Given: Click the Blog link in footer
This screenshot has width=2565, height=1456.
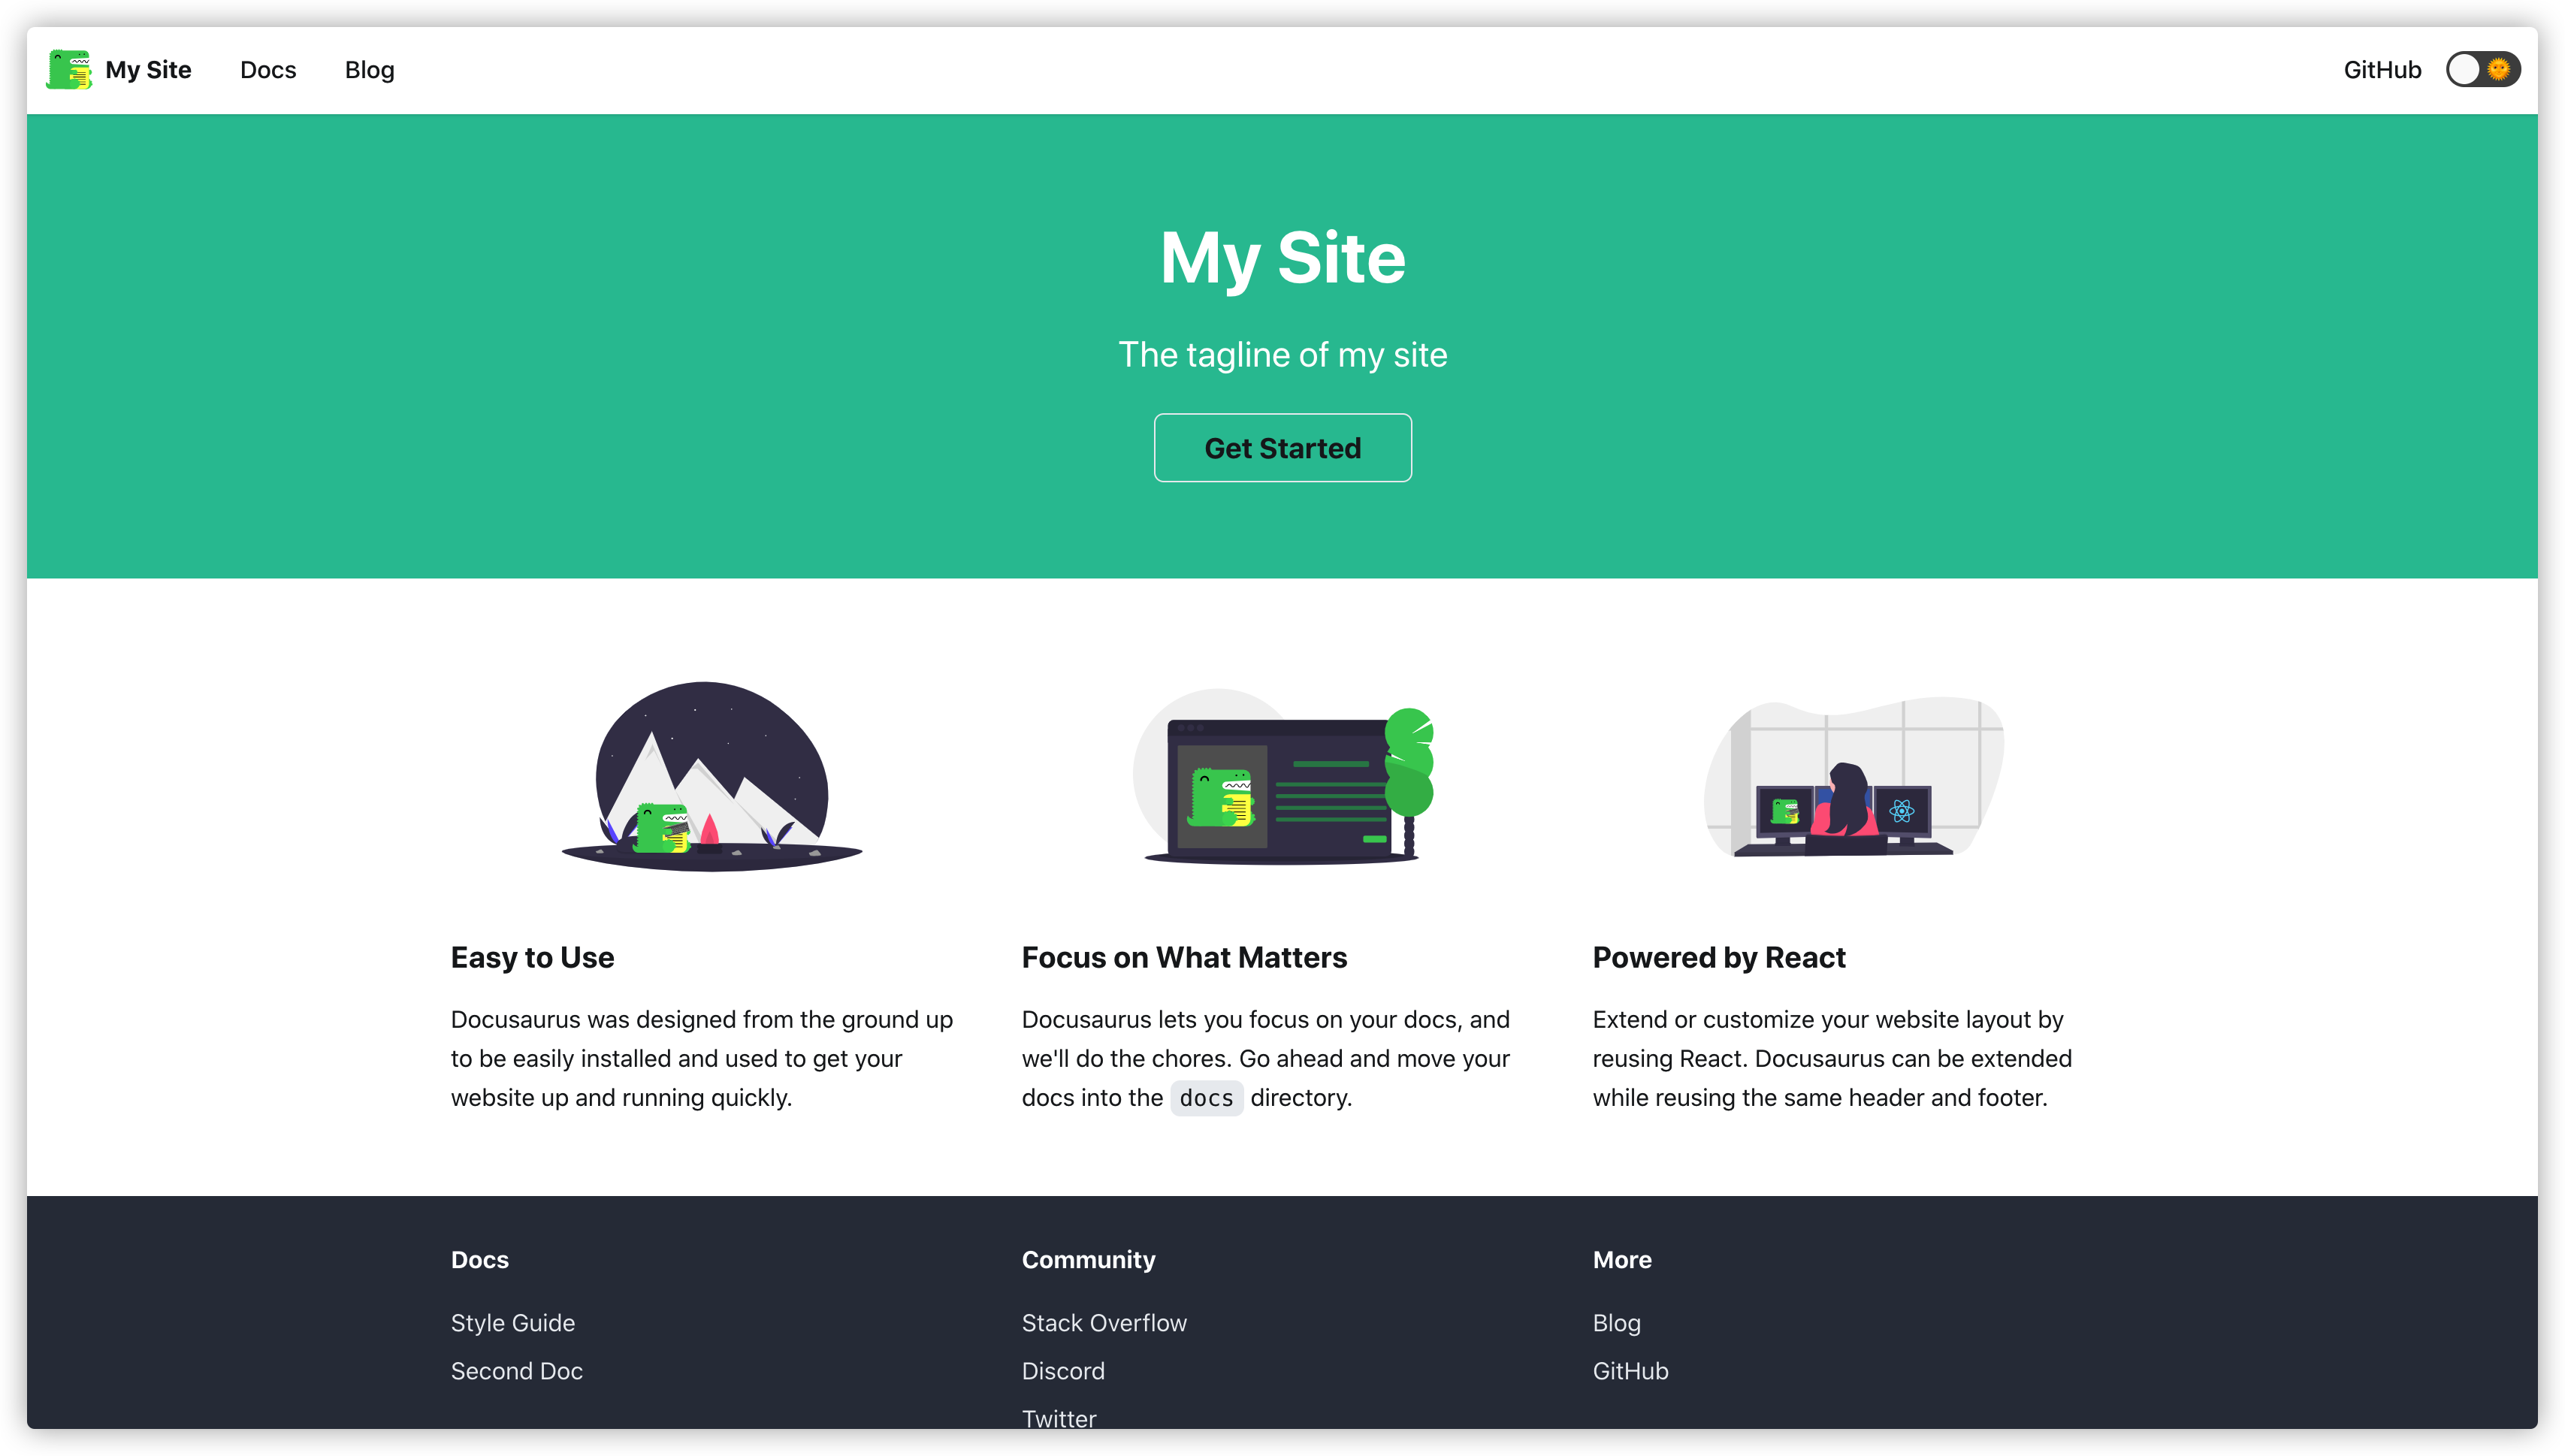Looking at the screenshot, I should 1616,1322.
